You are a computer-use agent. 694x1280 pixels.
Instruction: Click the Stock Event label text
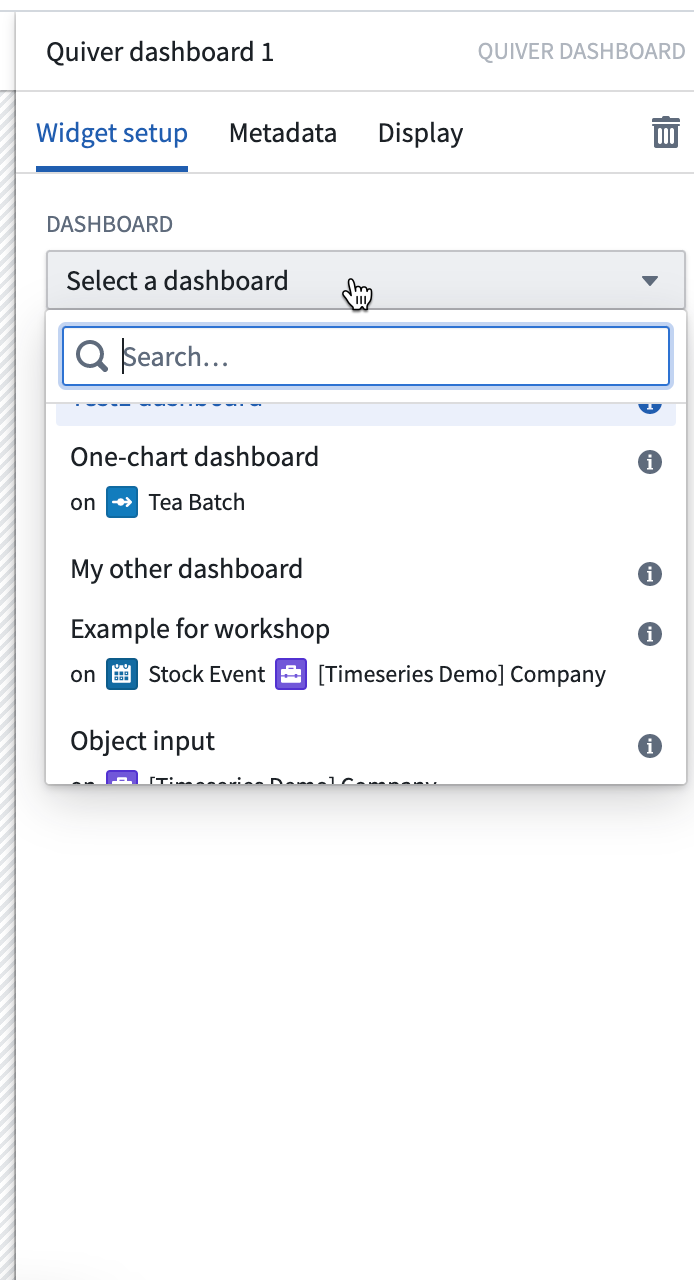207,674
